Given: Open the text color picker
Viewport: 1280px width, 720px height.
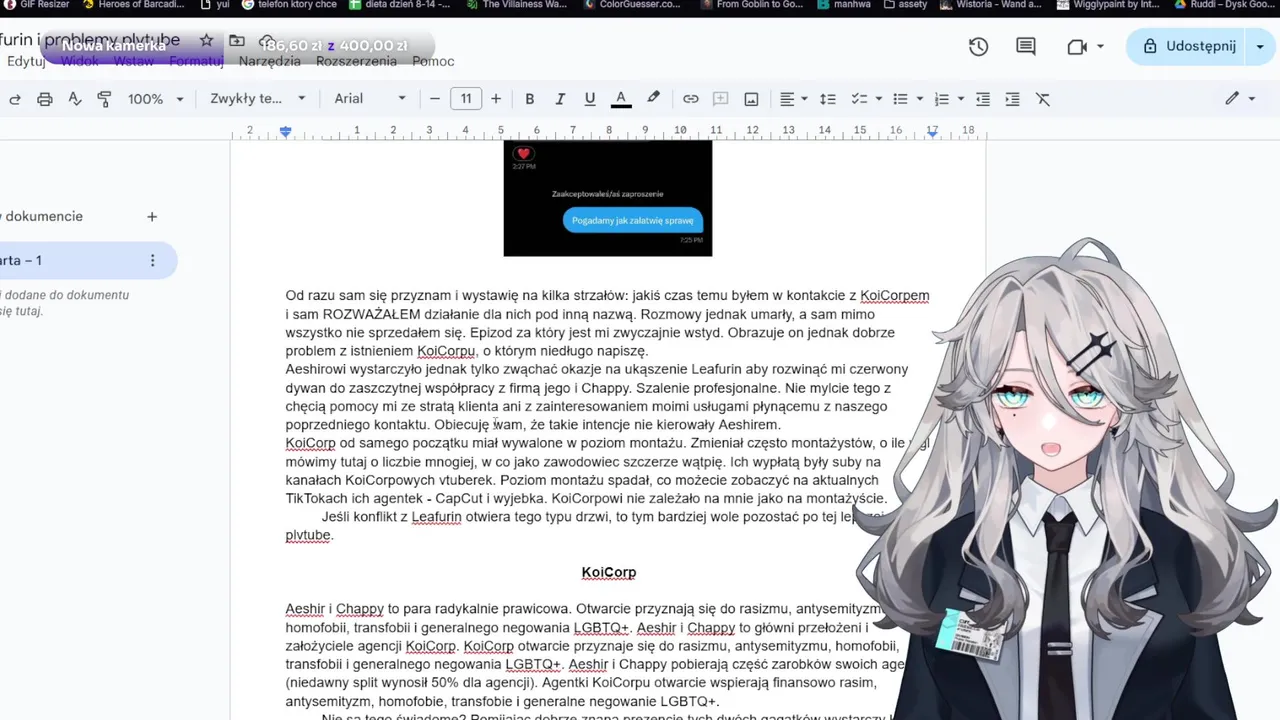Looking at the screenshot, I should [x=621, y=99].
